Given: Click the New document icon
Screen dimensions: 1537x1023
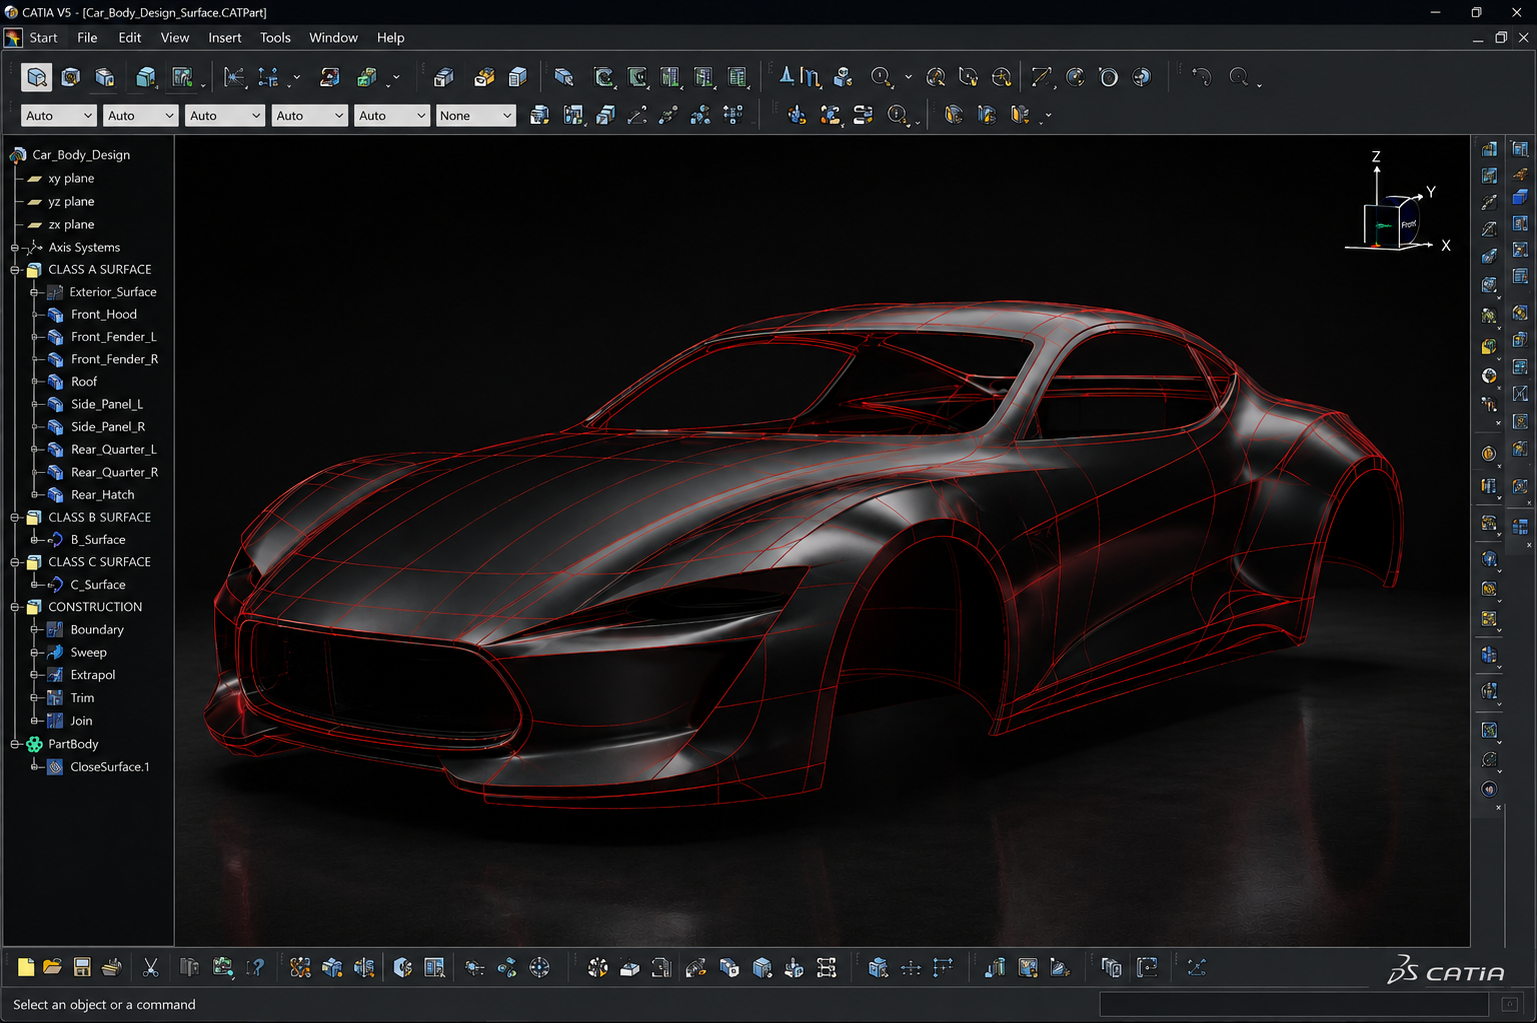Looking at the screenshot, I should (x=26, y=967).
